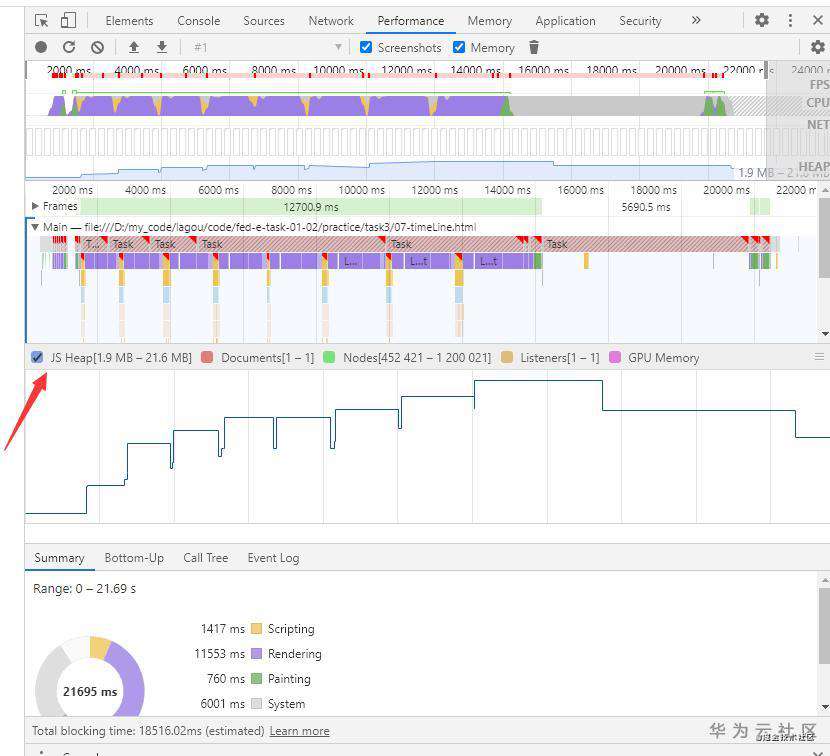Viewport: 830px width, 756px height.
Task: Click the flame chart scrollbar up arrow
Action: (x=824, y=190)
